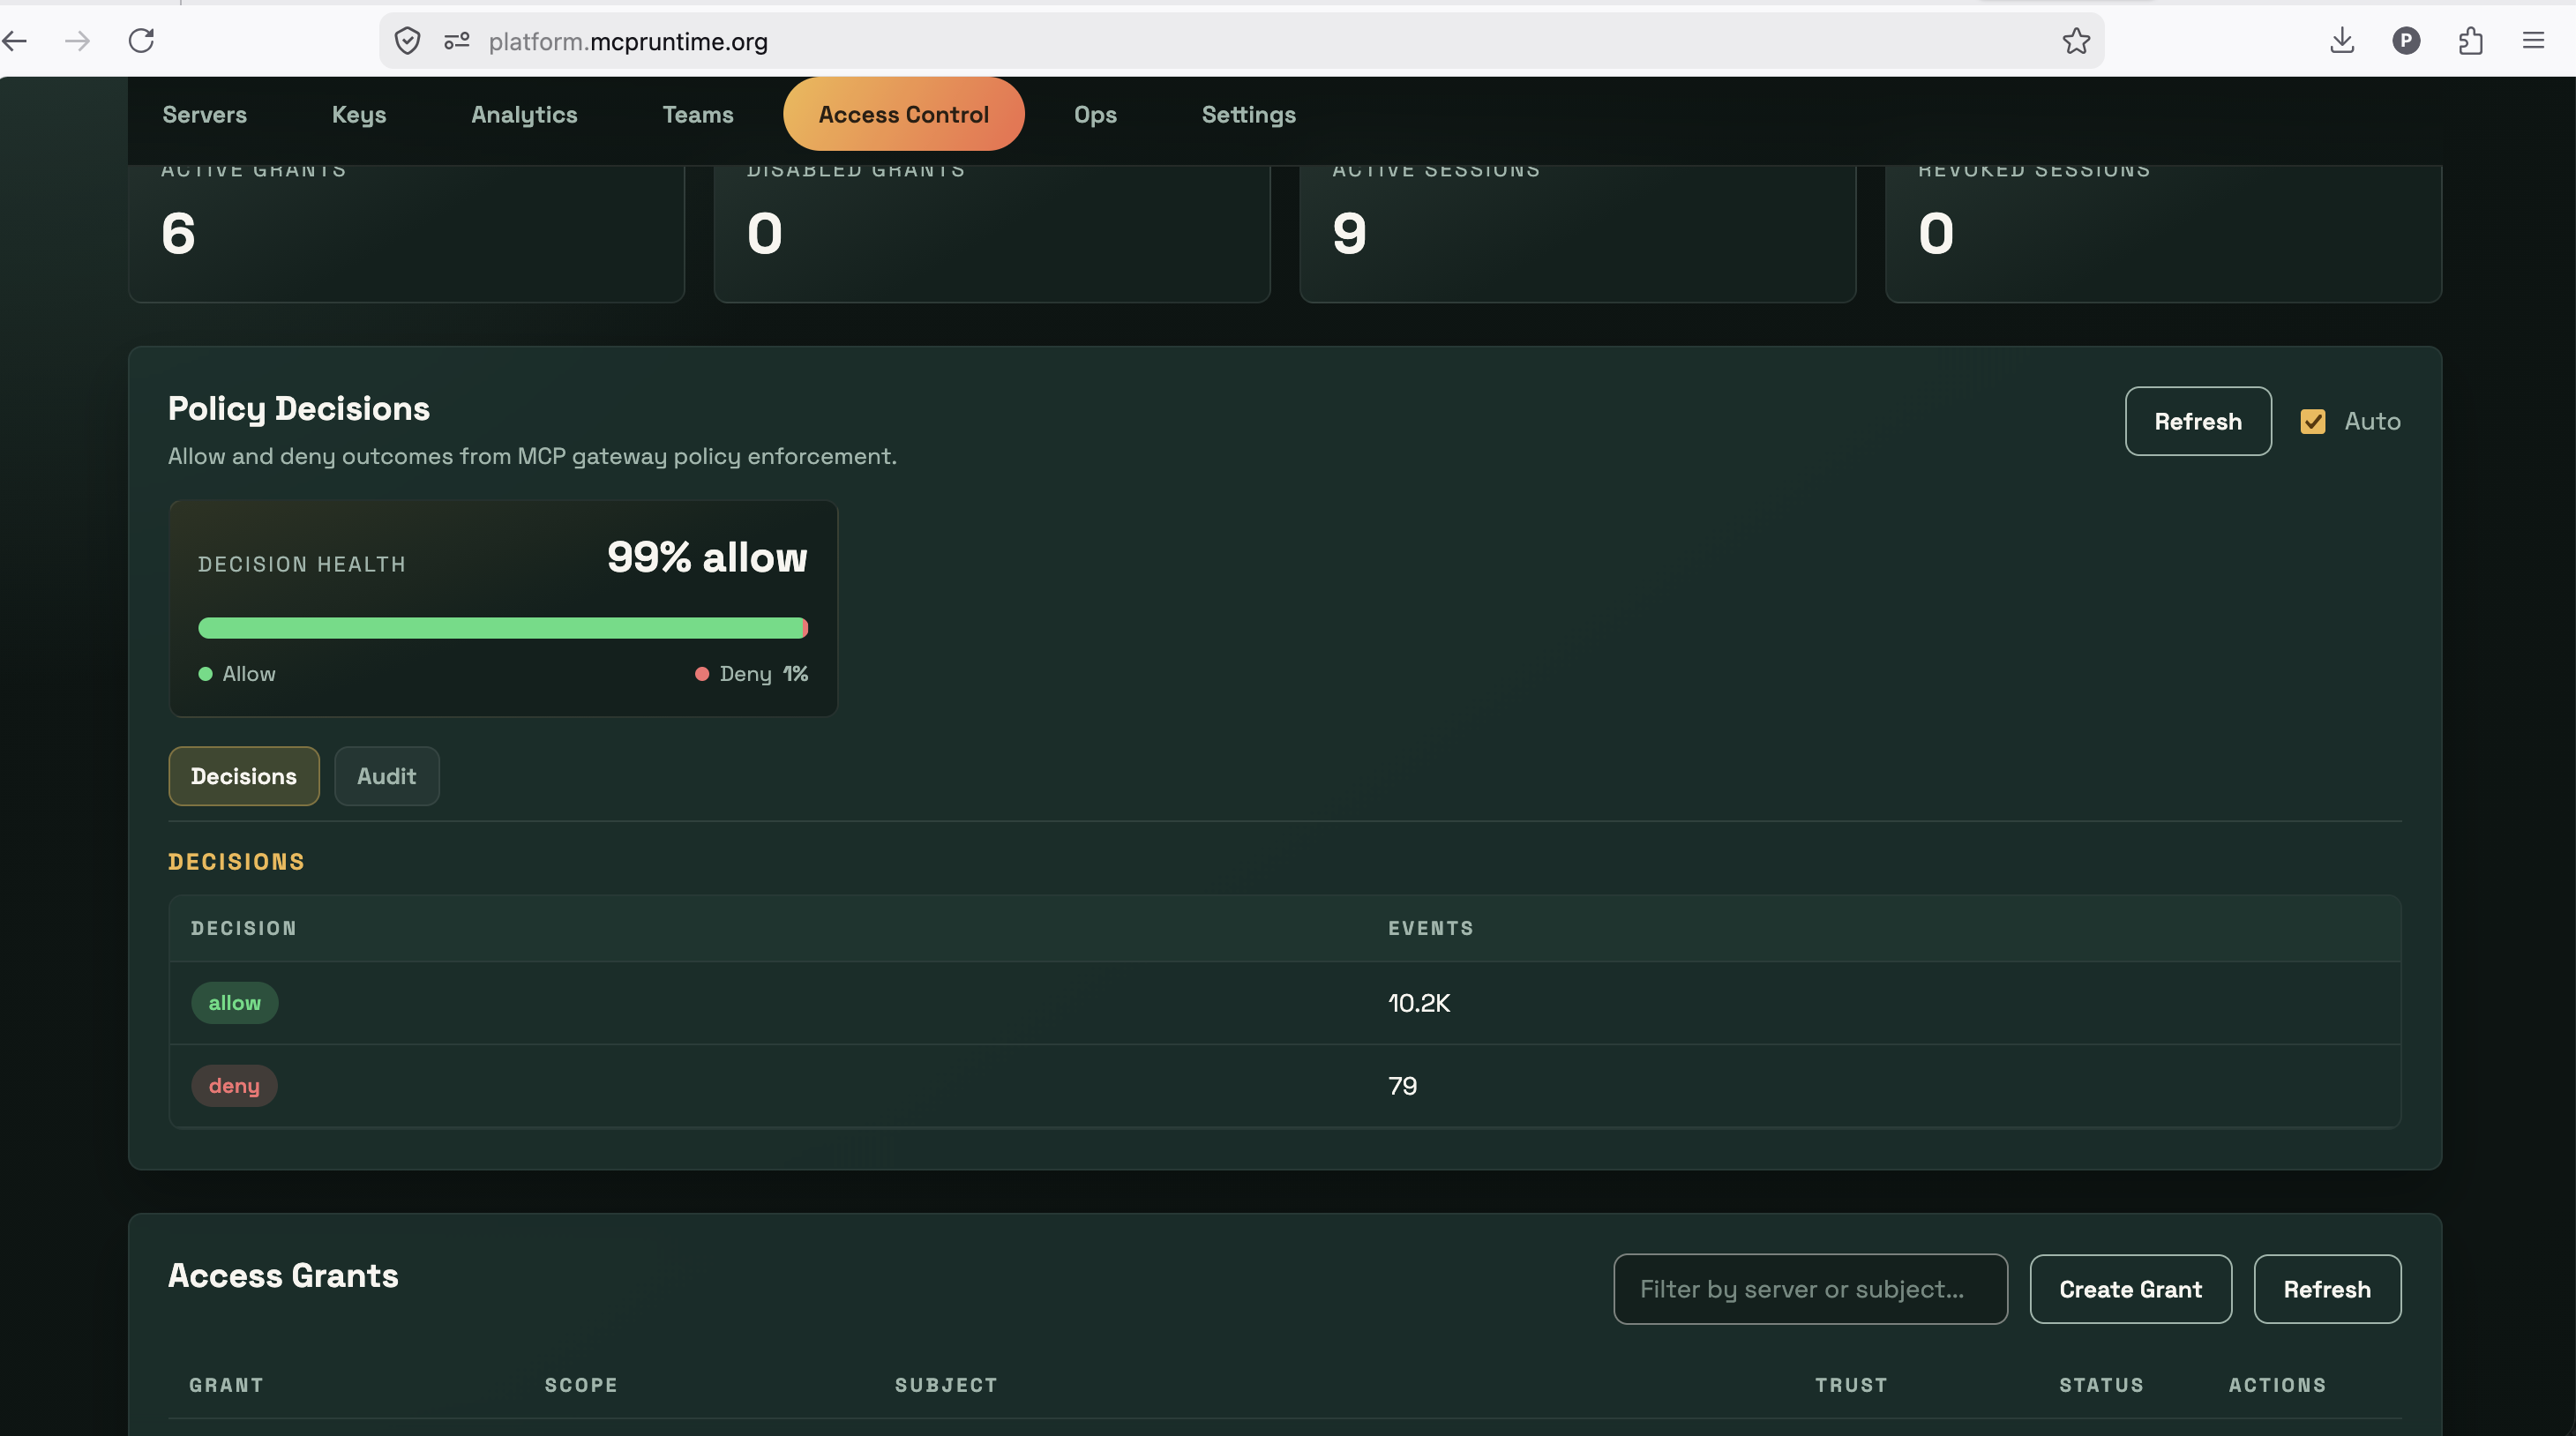Click the ACTIONS column header
The image size is (2576, 1436).
2277,1385
